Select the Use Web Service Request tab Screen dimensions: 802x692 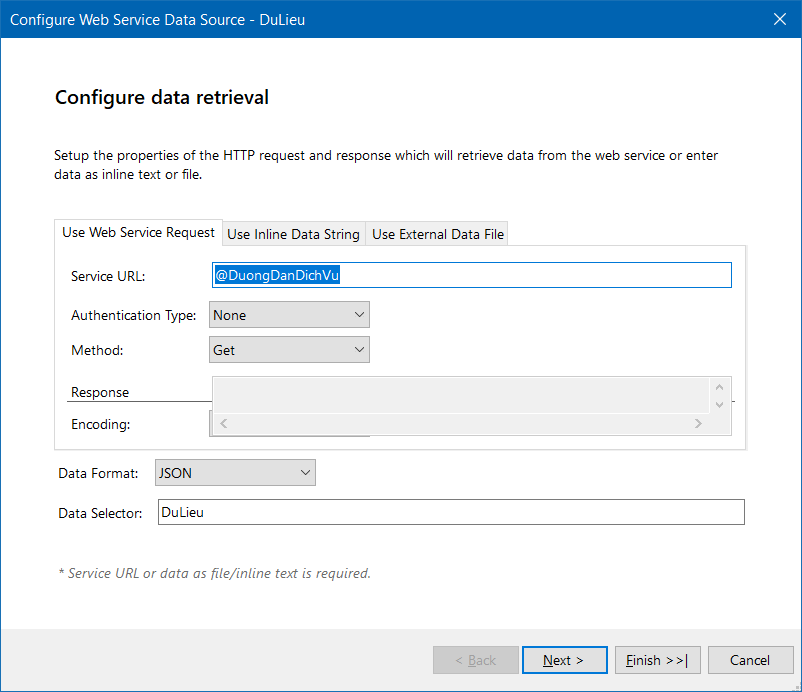click(x=138, y=232)
